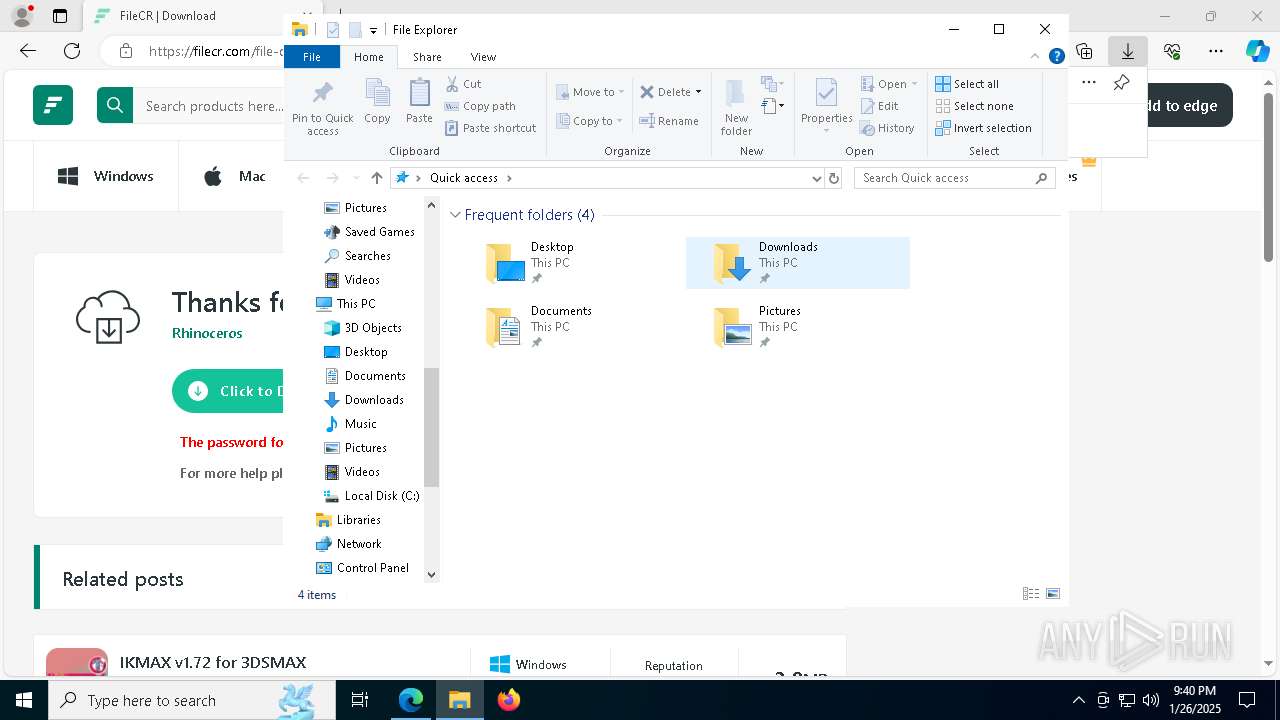
Task: Switch to details view icon
Action: point(1031,594)
